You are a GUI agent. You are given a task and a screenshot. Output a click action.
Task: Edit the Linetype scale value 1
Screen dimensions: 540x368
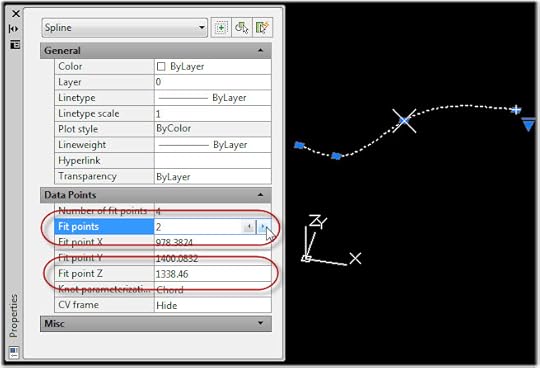(212, 114)
